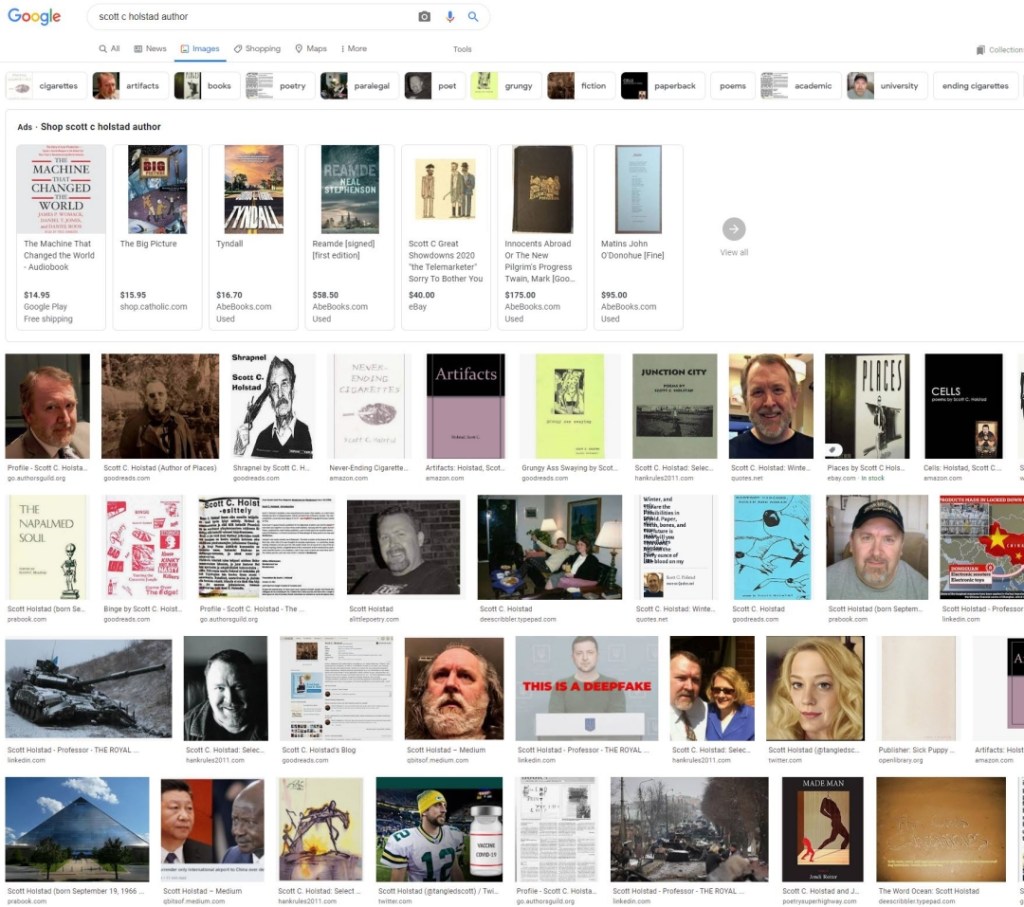
Task: Click the camera search-by-image icon
Action: click(424, 17)
